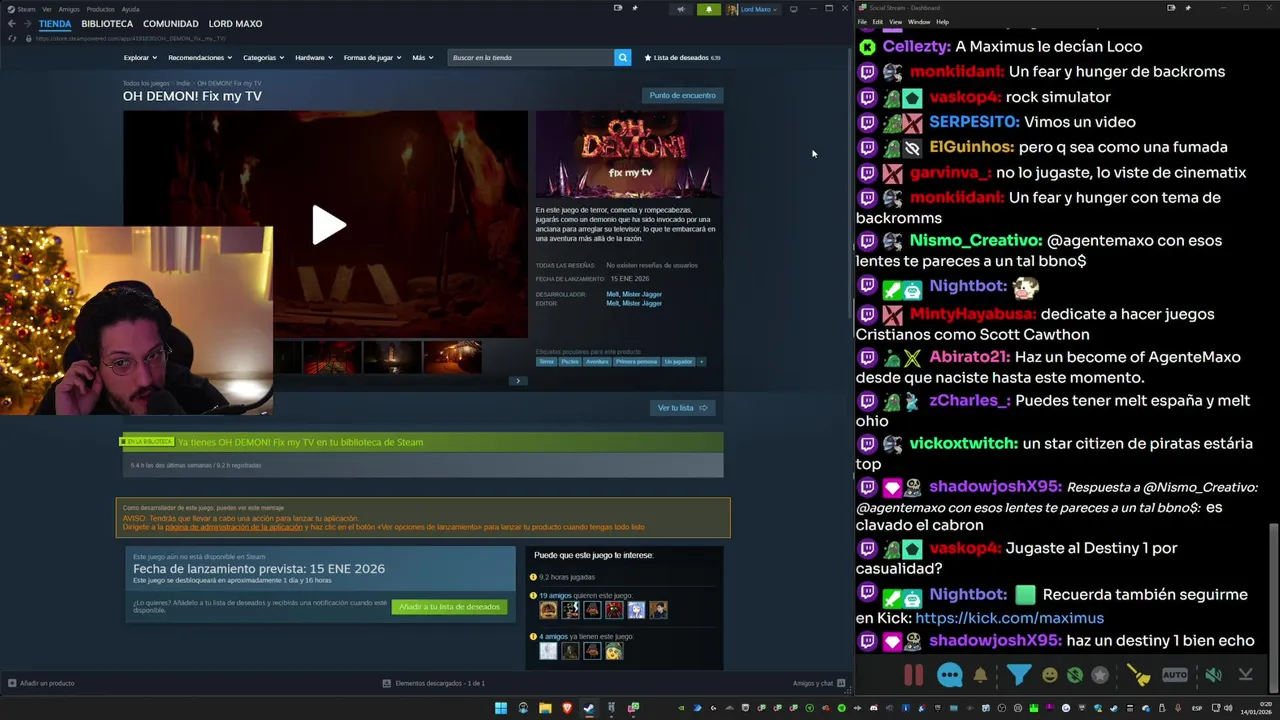
Task: Click the gray star featured icon
Action: tap(1100, 675)
